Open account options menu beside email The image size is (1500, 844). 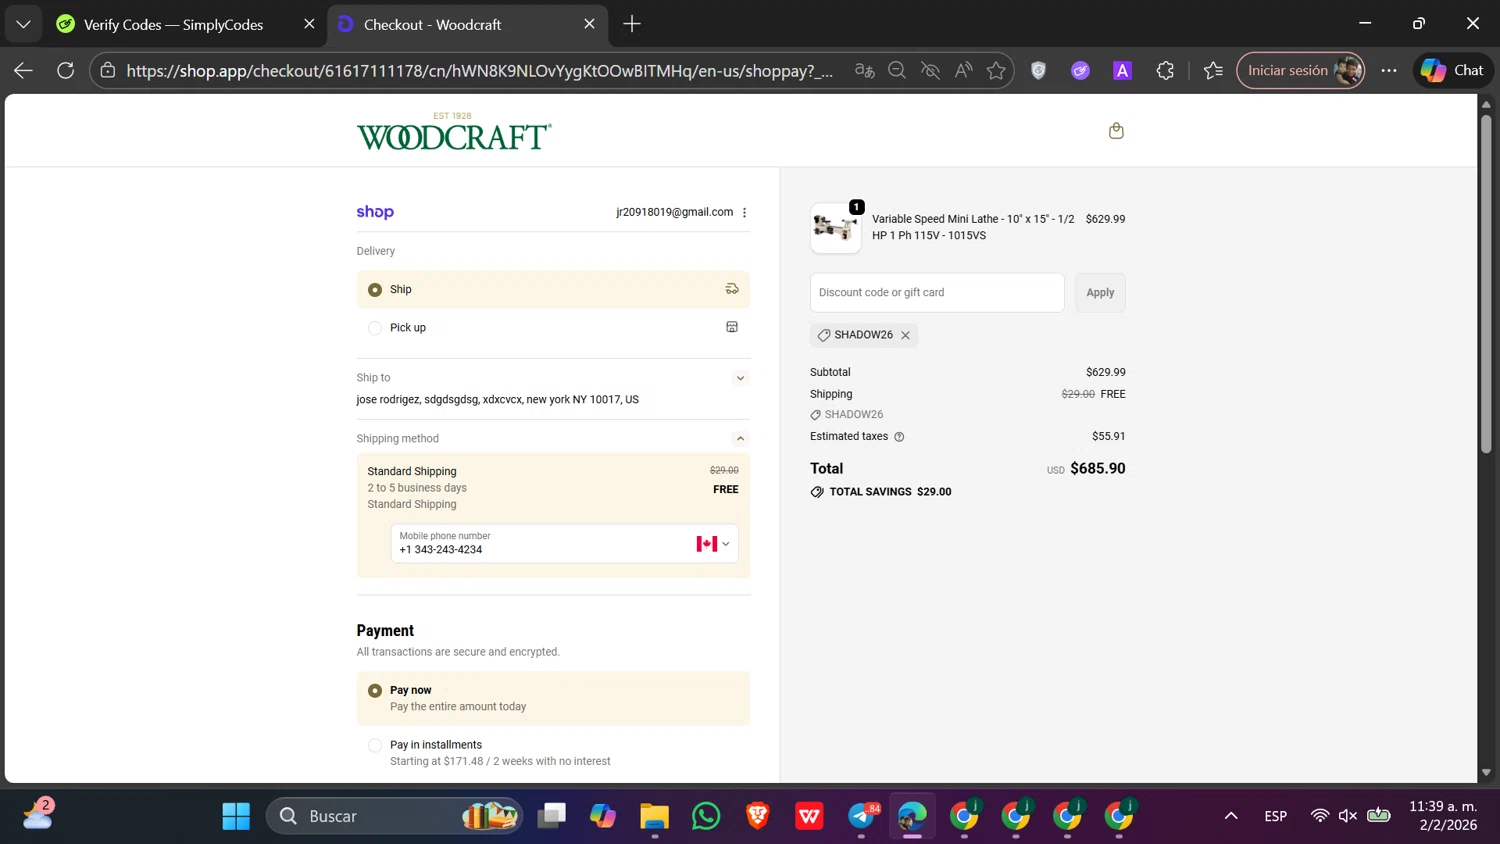pyautogui.click(x=744, y=212)
